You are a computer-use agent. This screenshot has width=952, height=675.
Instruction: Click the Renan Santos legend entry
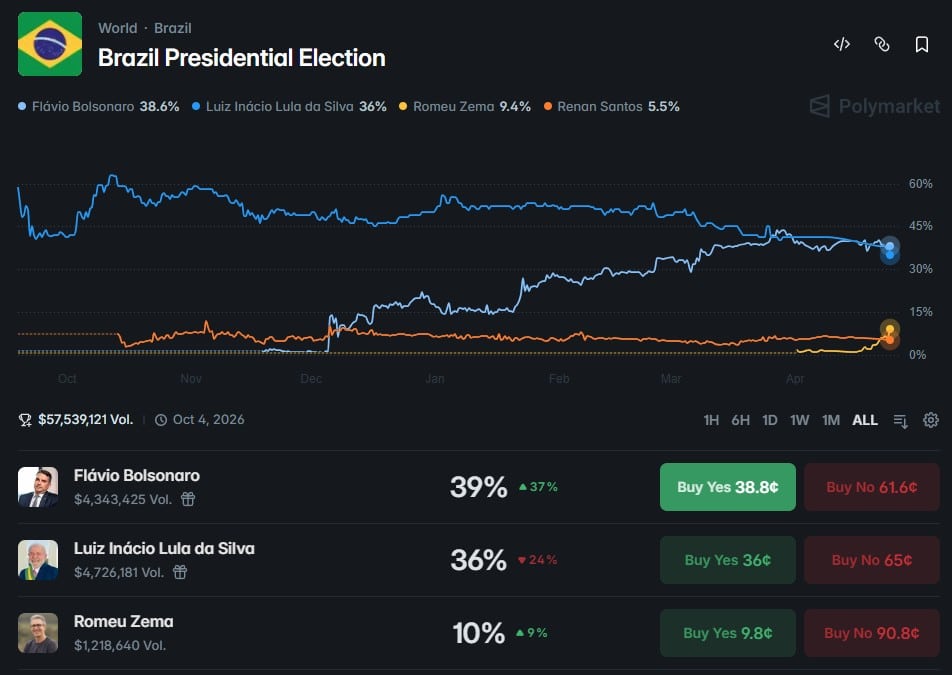click(611, 106)
